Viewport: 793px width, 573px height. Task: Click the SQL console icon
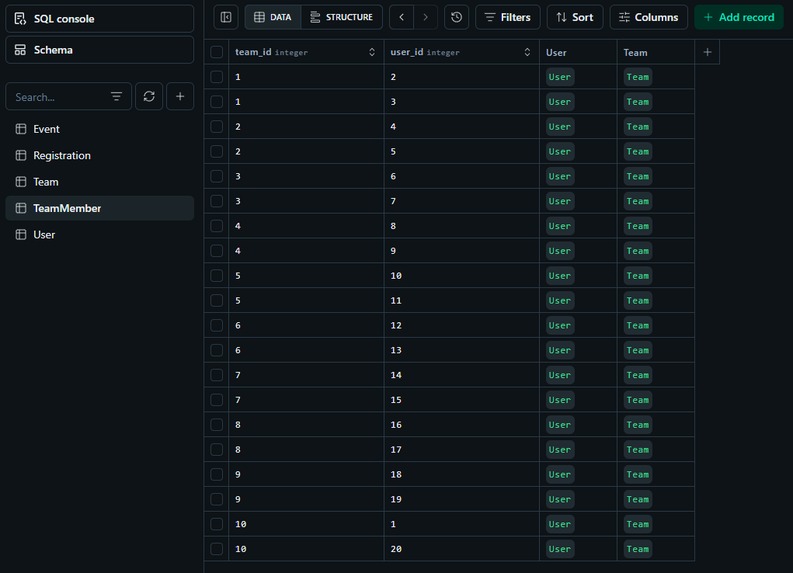[x=20, y=19]
